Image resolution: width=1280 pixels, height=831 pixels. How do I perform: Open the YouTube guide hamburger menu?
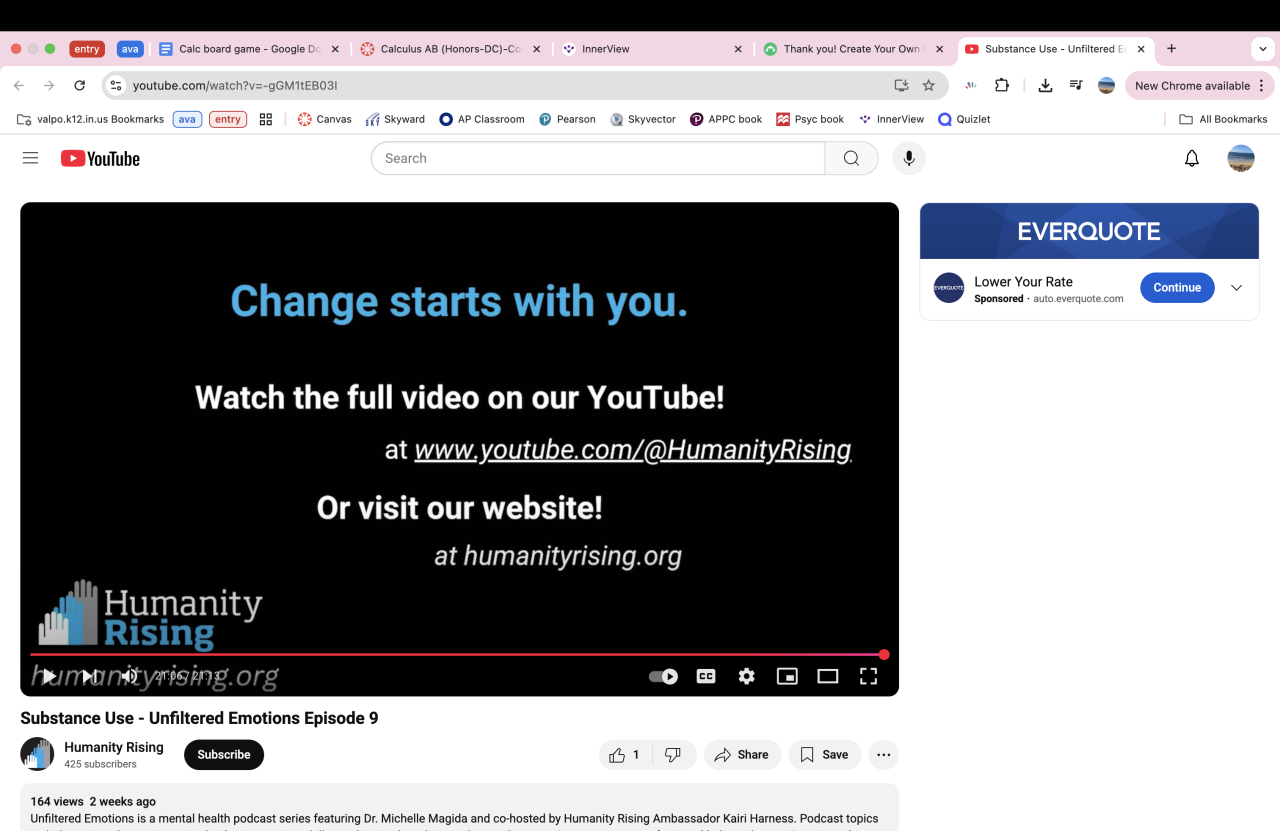coord(31,158)
